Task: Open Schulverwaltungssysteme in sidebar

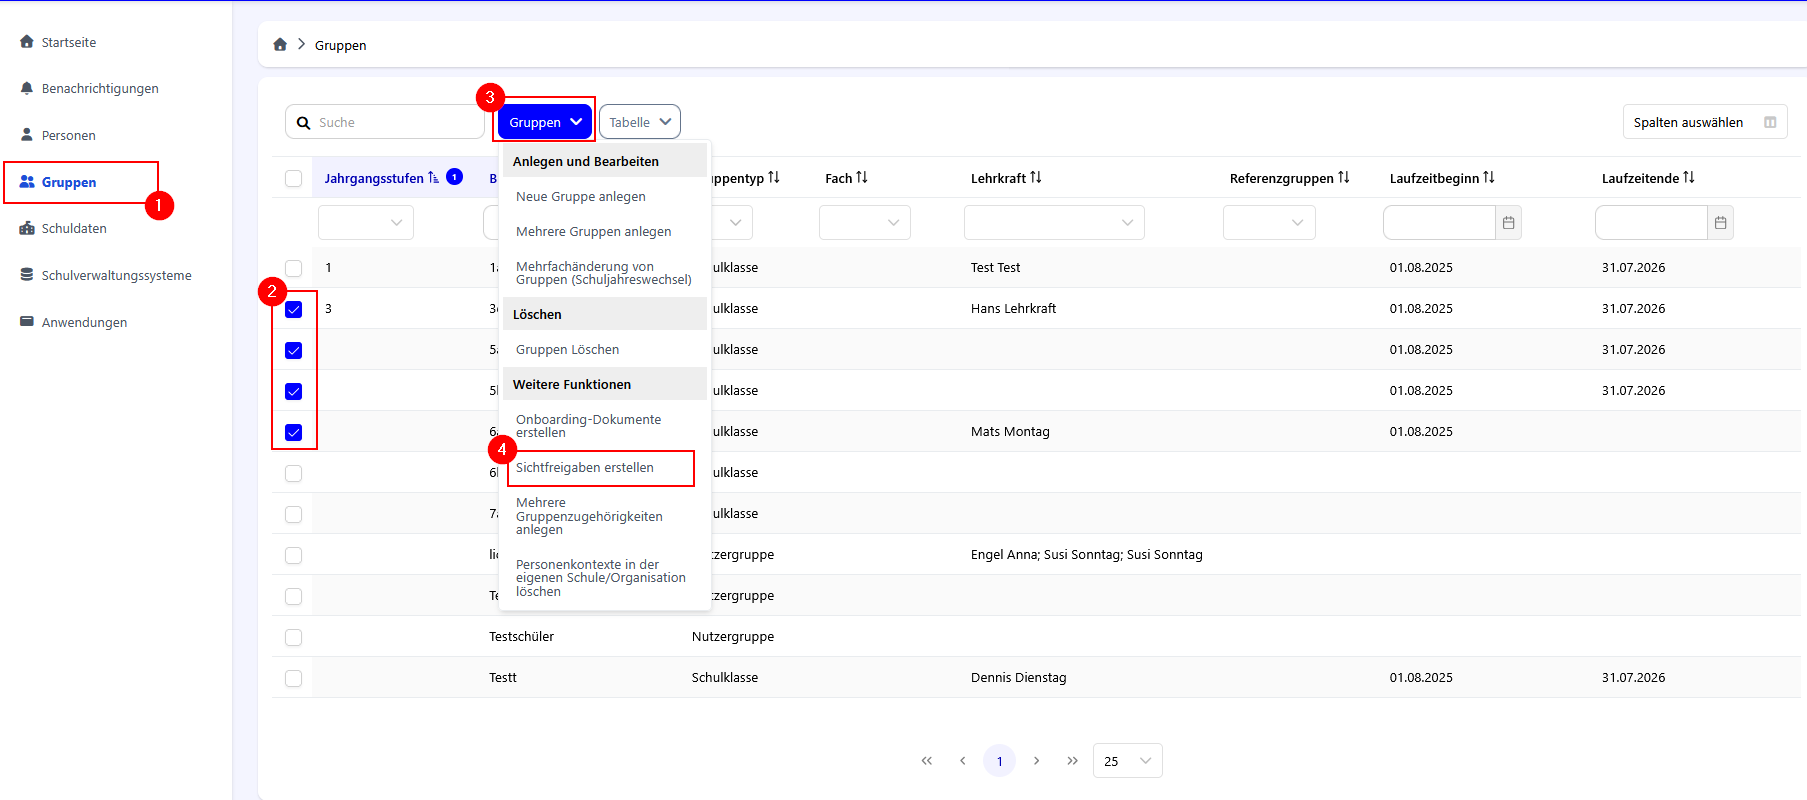Action: (116, 275)
